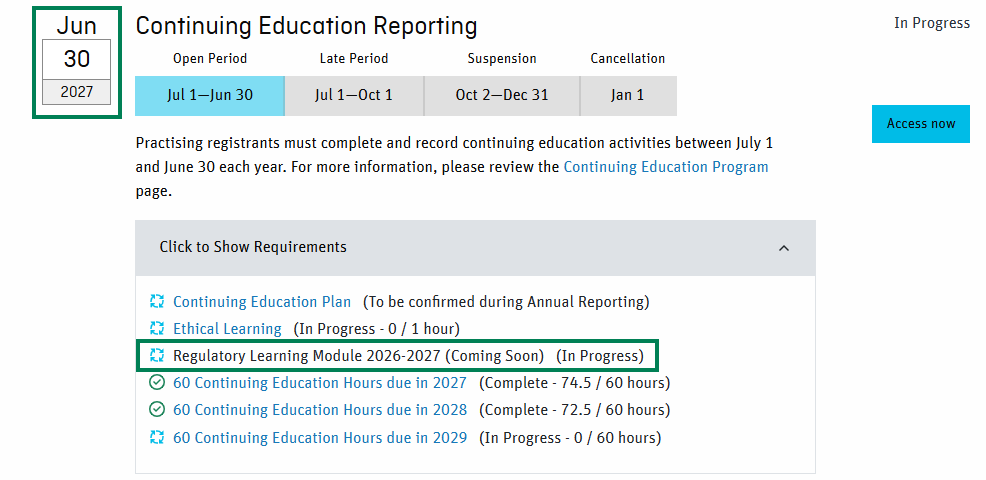Select the Oct 2—Dec 31 Suspension segment

click(x=502, y=96)
